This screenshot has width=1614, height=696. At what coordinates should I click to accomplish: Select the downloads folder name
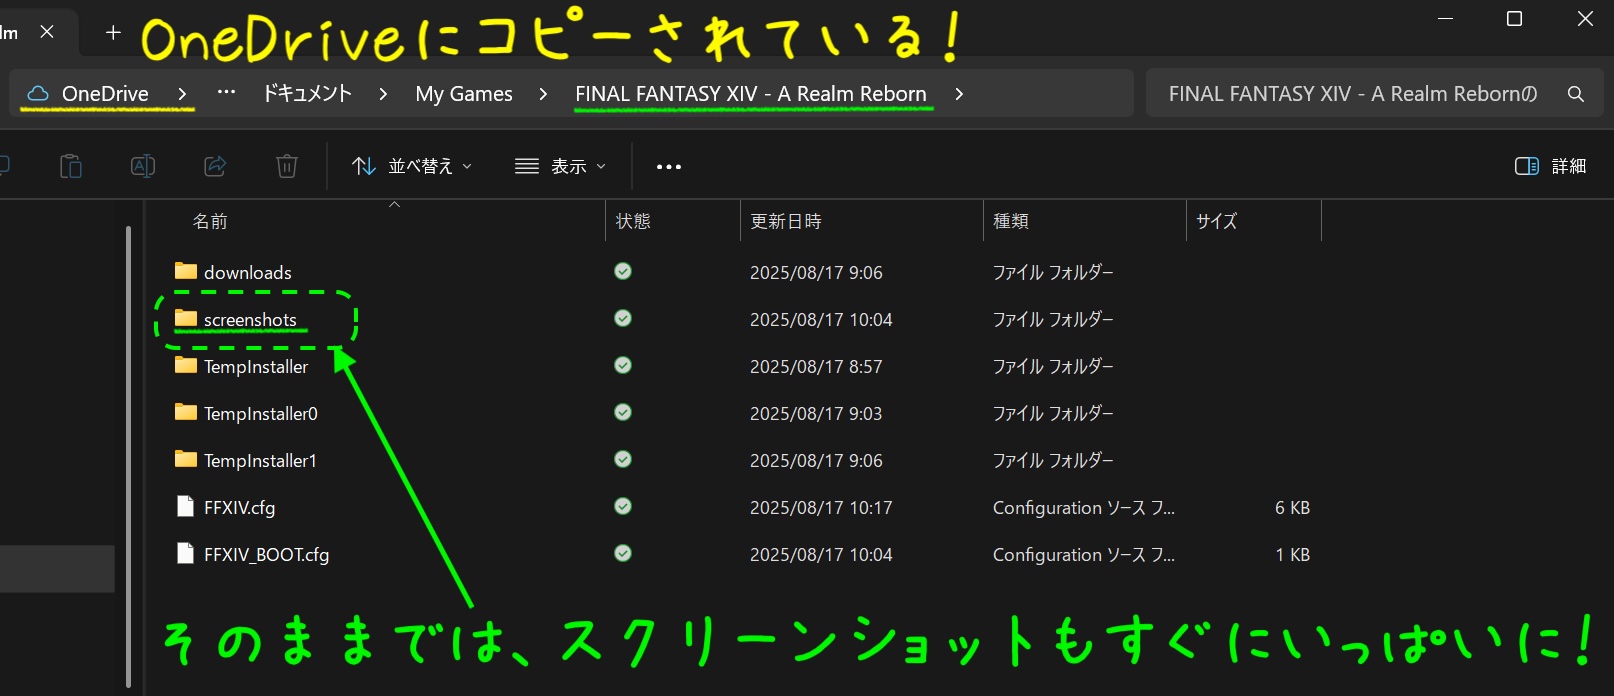click(x=248, y=272)
